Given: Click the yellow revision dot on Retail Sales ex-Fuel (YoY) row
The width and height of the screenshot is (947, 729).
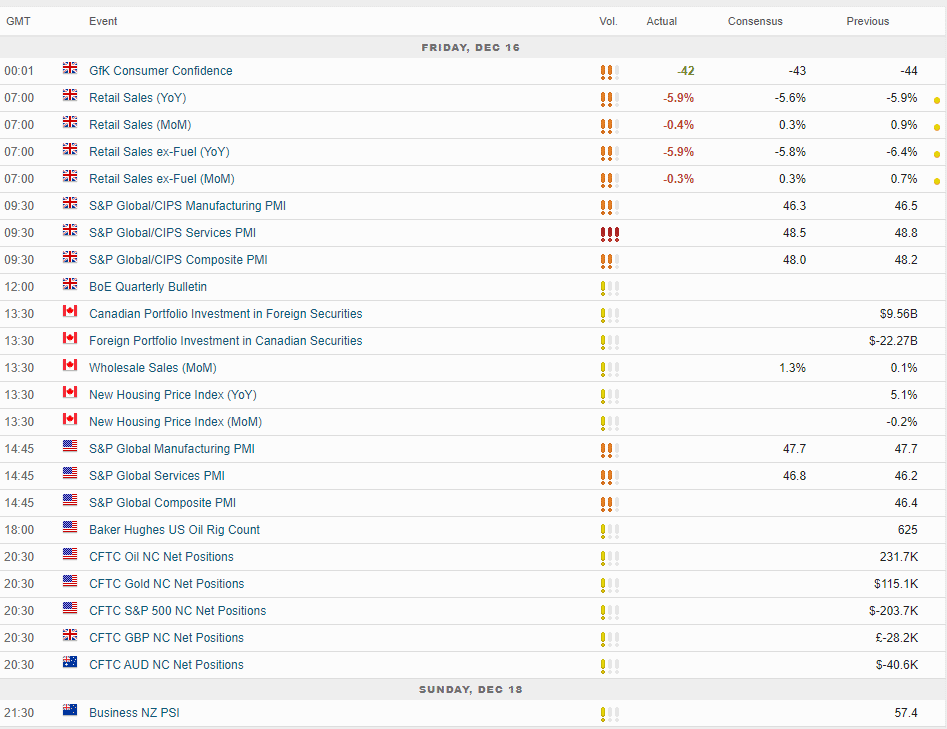Looking at the screenshot, I should tap(937, 155).
